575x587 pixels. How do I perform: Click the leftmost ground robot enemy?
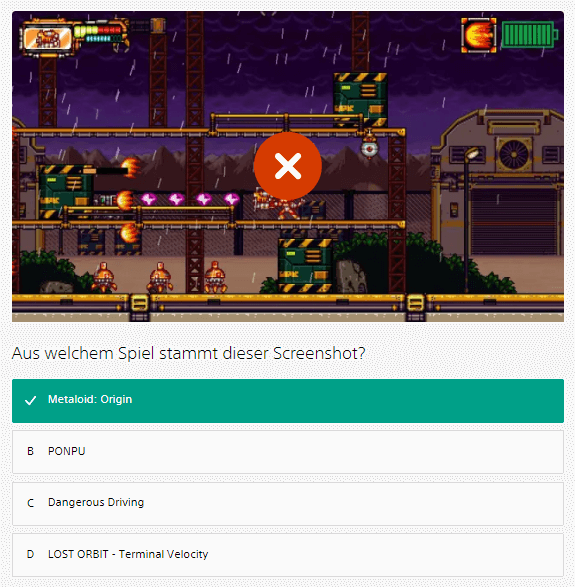click(x=103, y=278)
